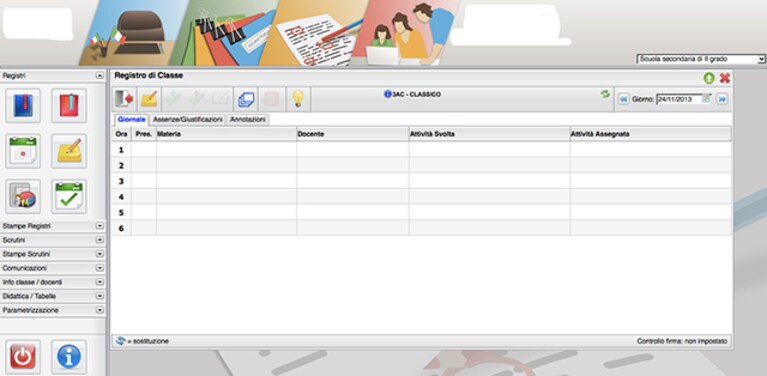This screenshot has width=767, height=376.
Task: Expand the Stampe Registri section
Action: [x=100, y=226]
